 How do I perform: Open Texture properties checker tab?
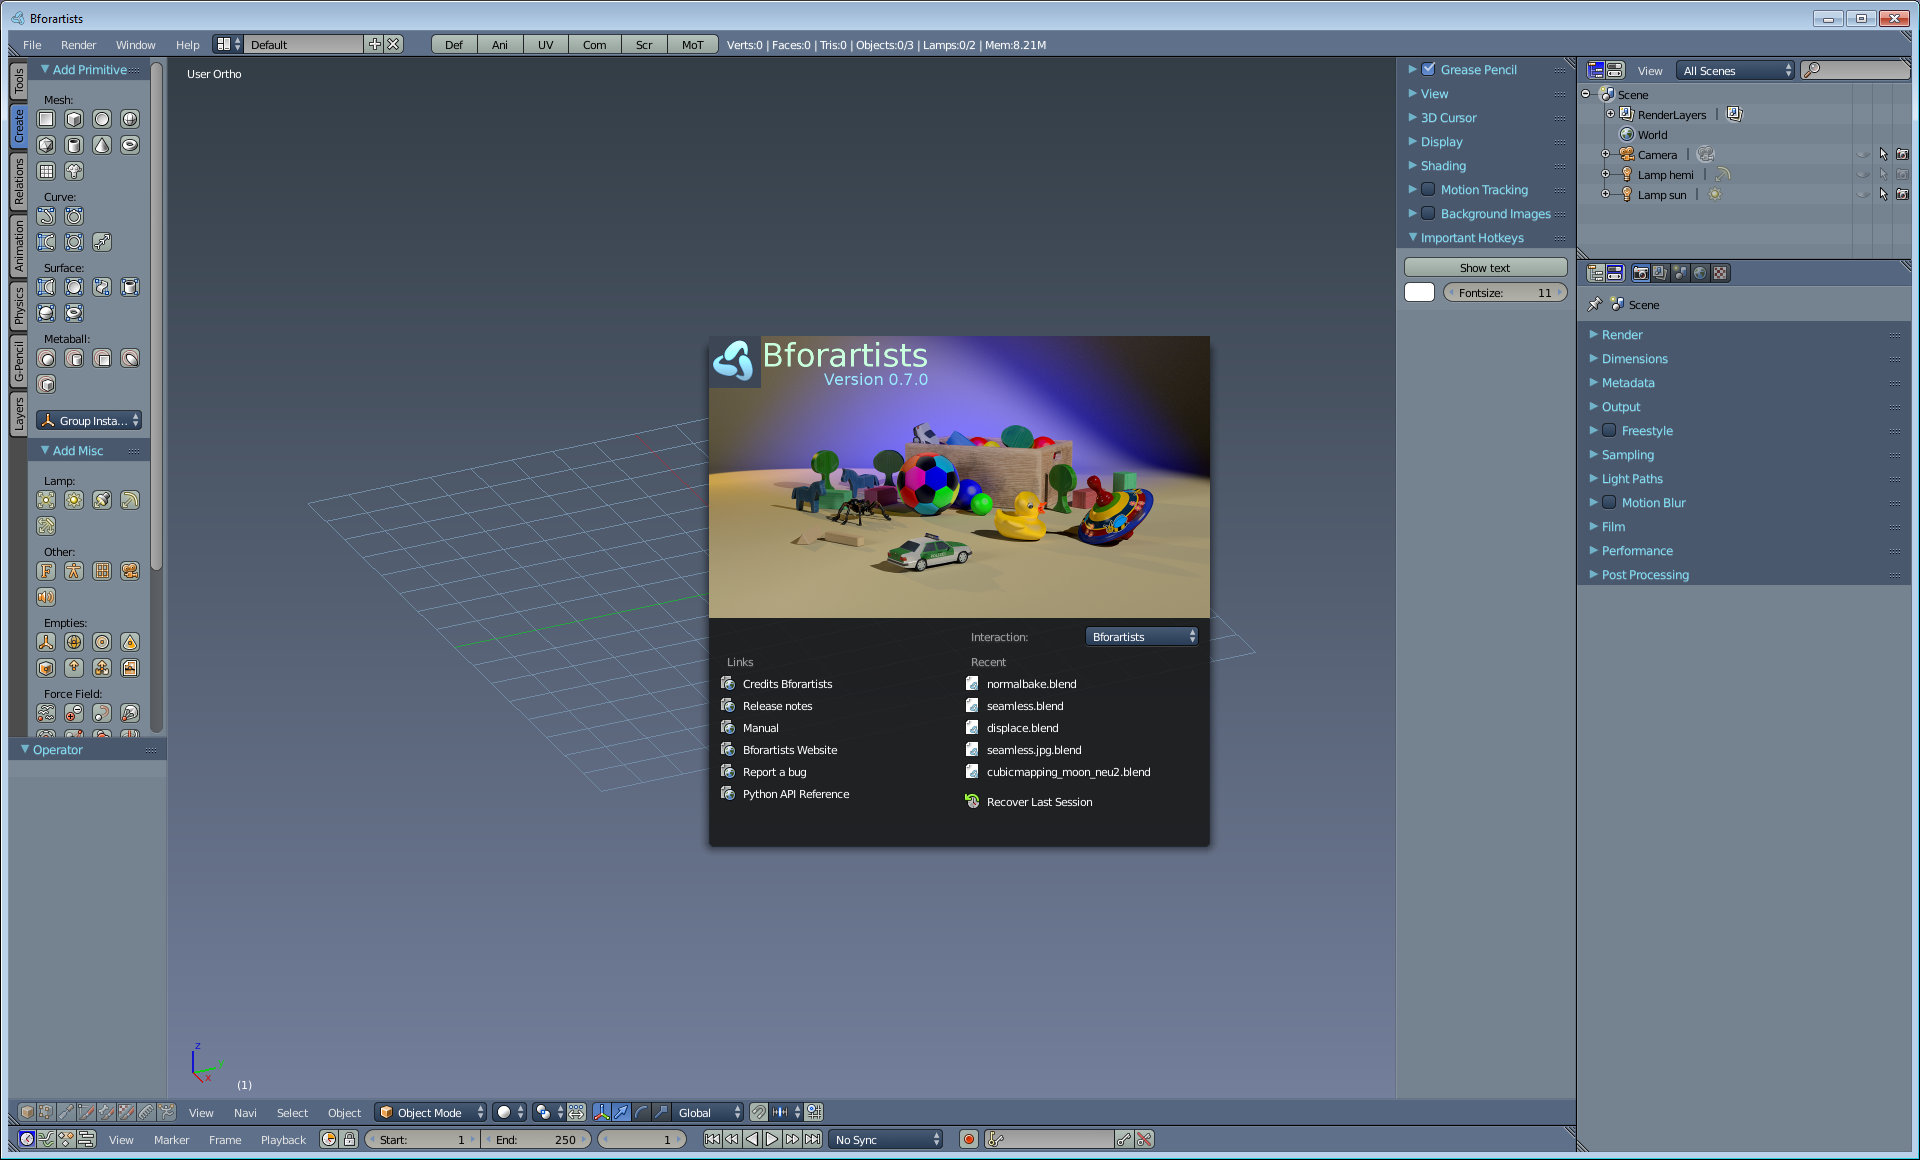(1720, 273)
